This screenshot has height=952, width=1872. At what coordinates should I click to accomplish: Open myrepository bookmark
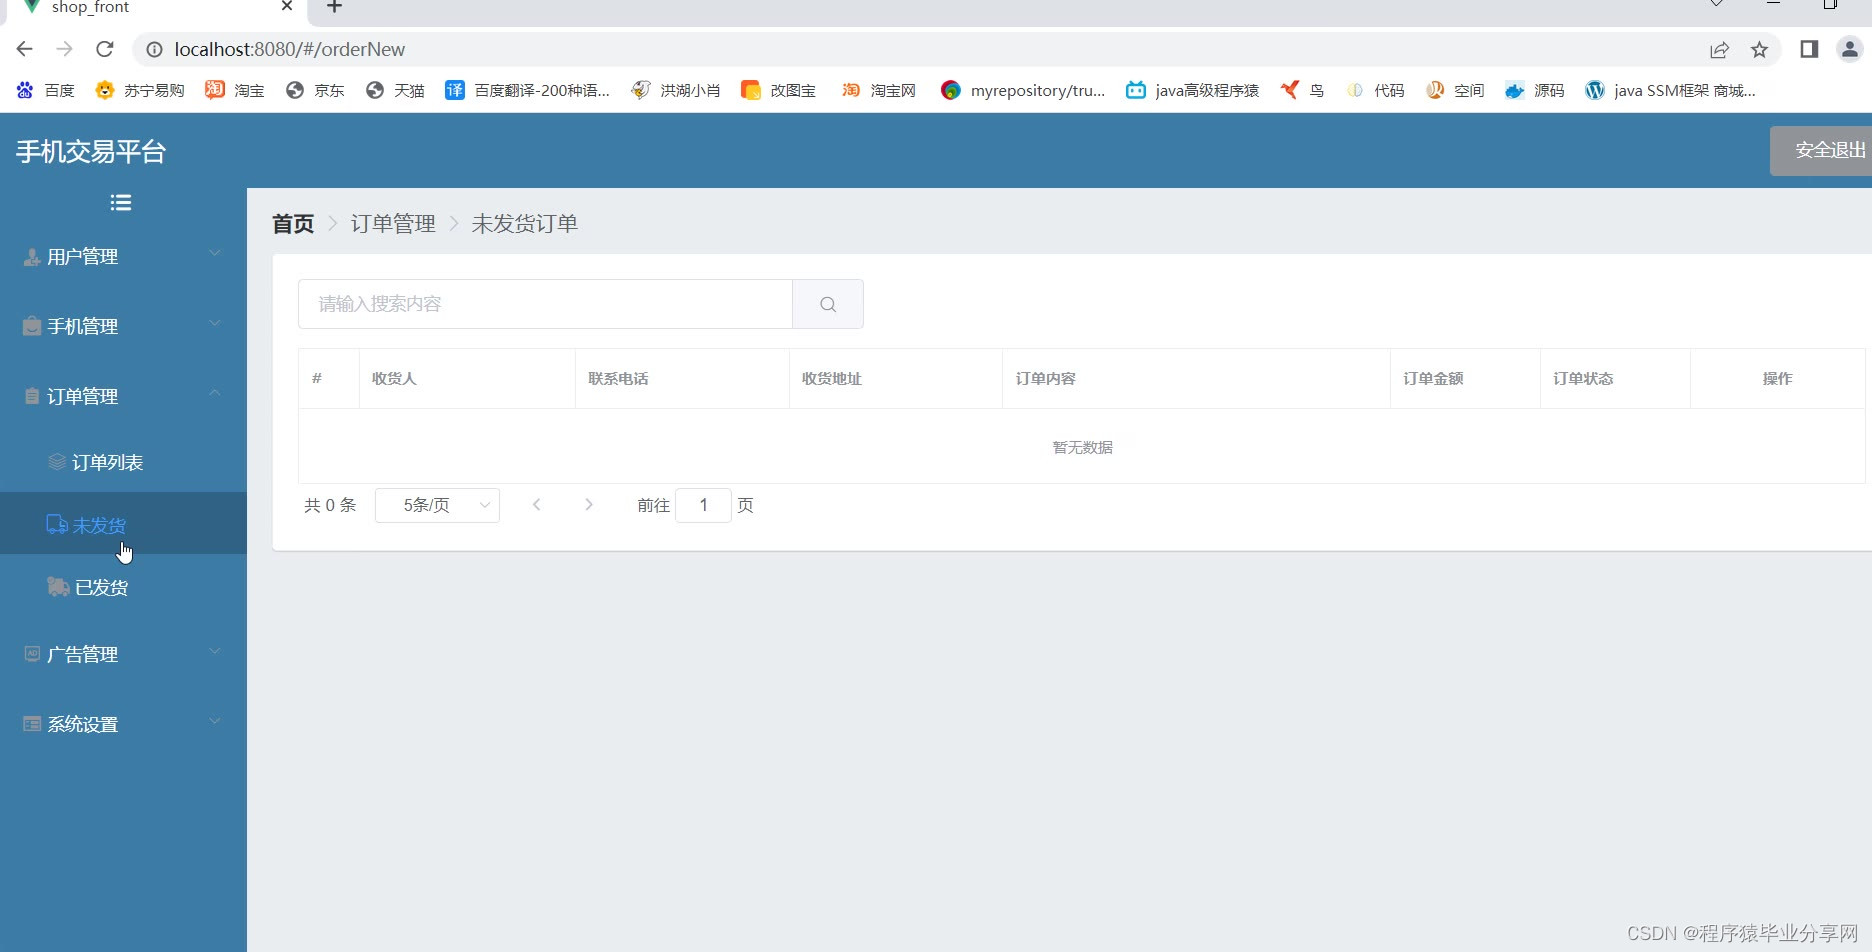pyautogui.click(x=1023, y=90)
